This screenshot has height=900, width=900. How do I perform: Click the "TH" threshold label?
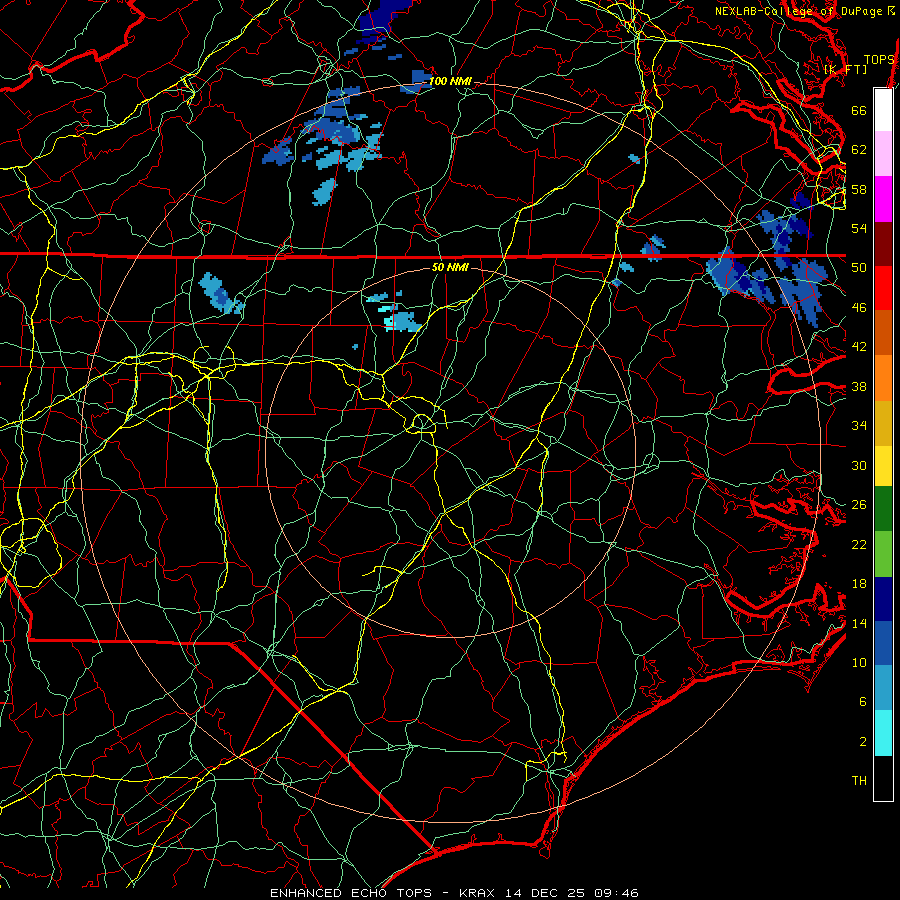coord(859,781)
